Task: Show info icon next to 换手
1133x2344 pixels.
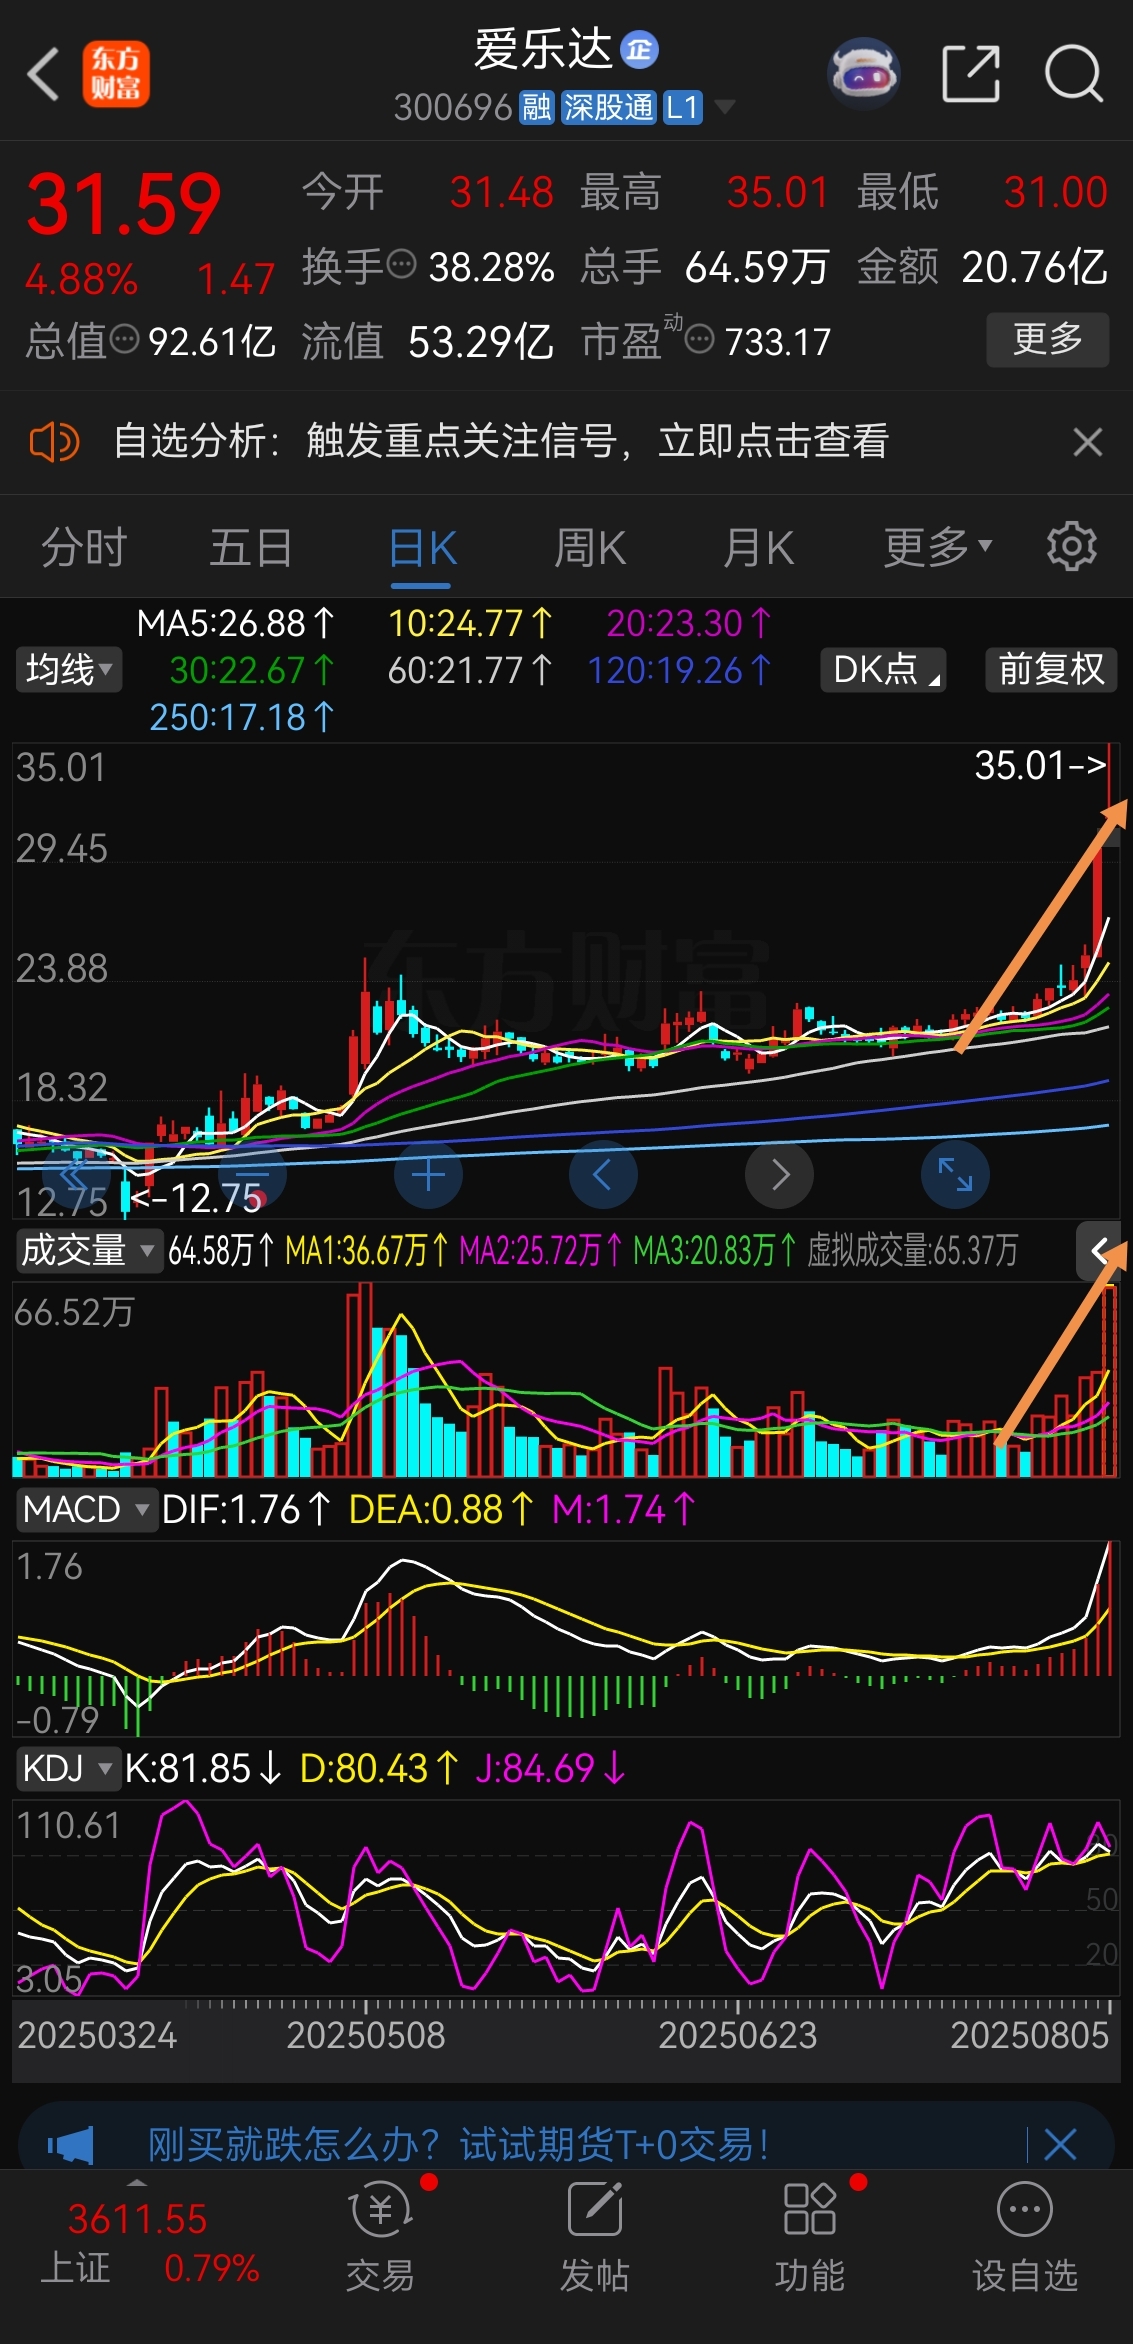Action: point(401,265)
